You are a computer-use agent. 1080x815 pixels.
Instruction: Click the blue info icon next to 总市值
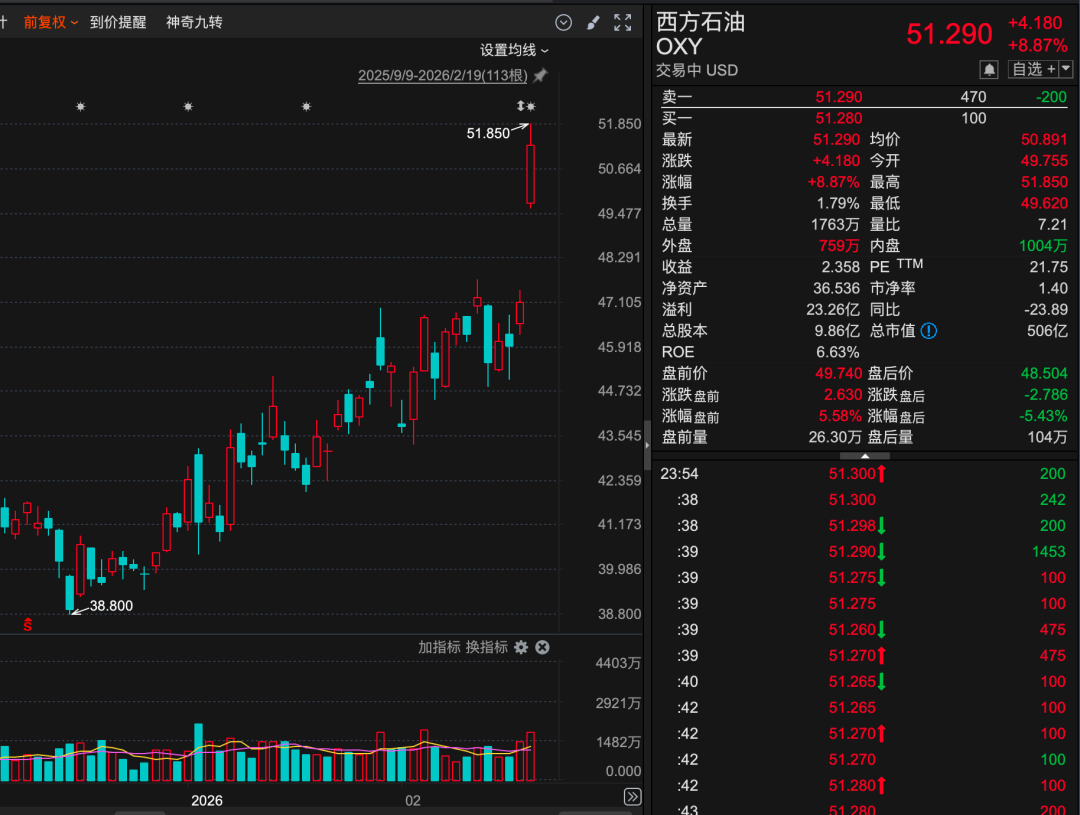point(928,331)
